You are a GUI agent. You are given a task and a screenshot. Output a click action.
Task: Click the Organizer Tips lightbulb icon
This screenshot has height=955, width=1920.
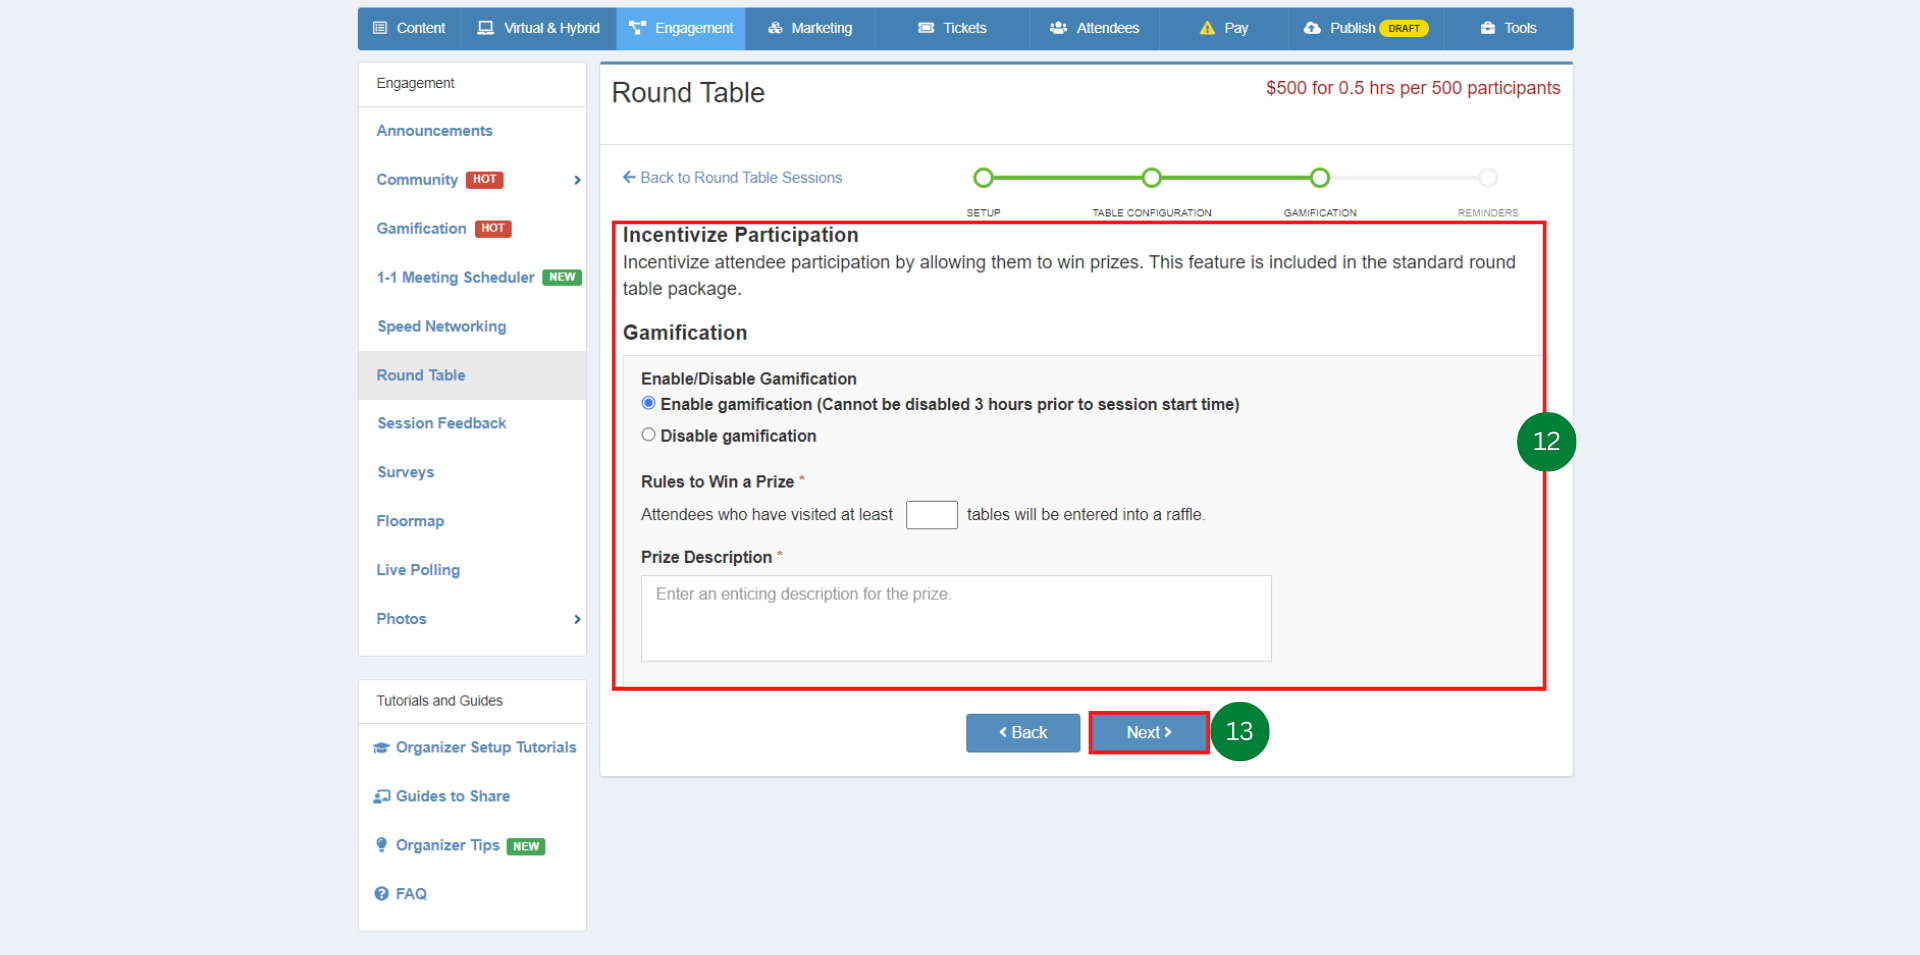click(382, 845)
